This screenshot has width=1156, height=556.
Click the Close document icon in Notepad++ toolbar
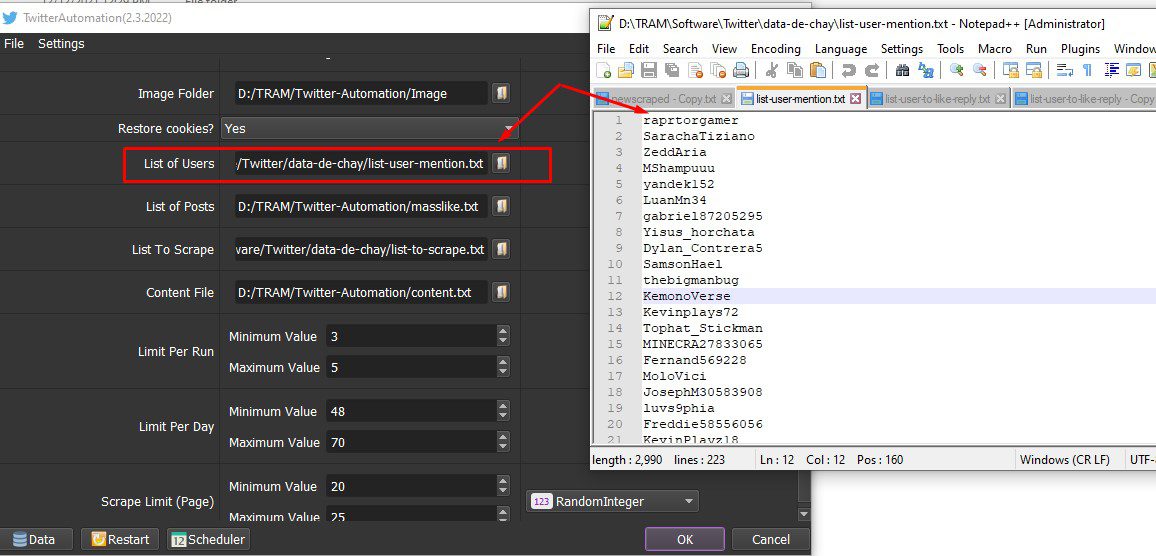point(695,71)
